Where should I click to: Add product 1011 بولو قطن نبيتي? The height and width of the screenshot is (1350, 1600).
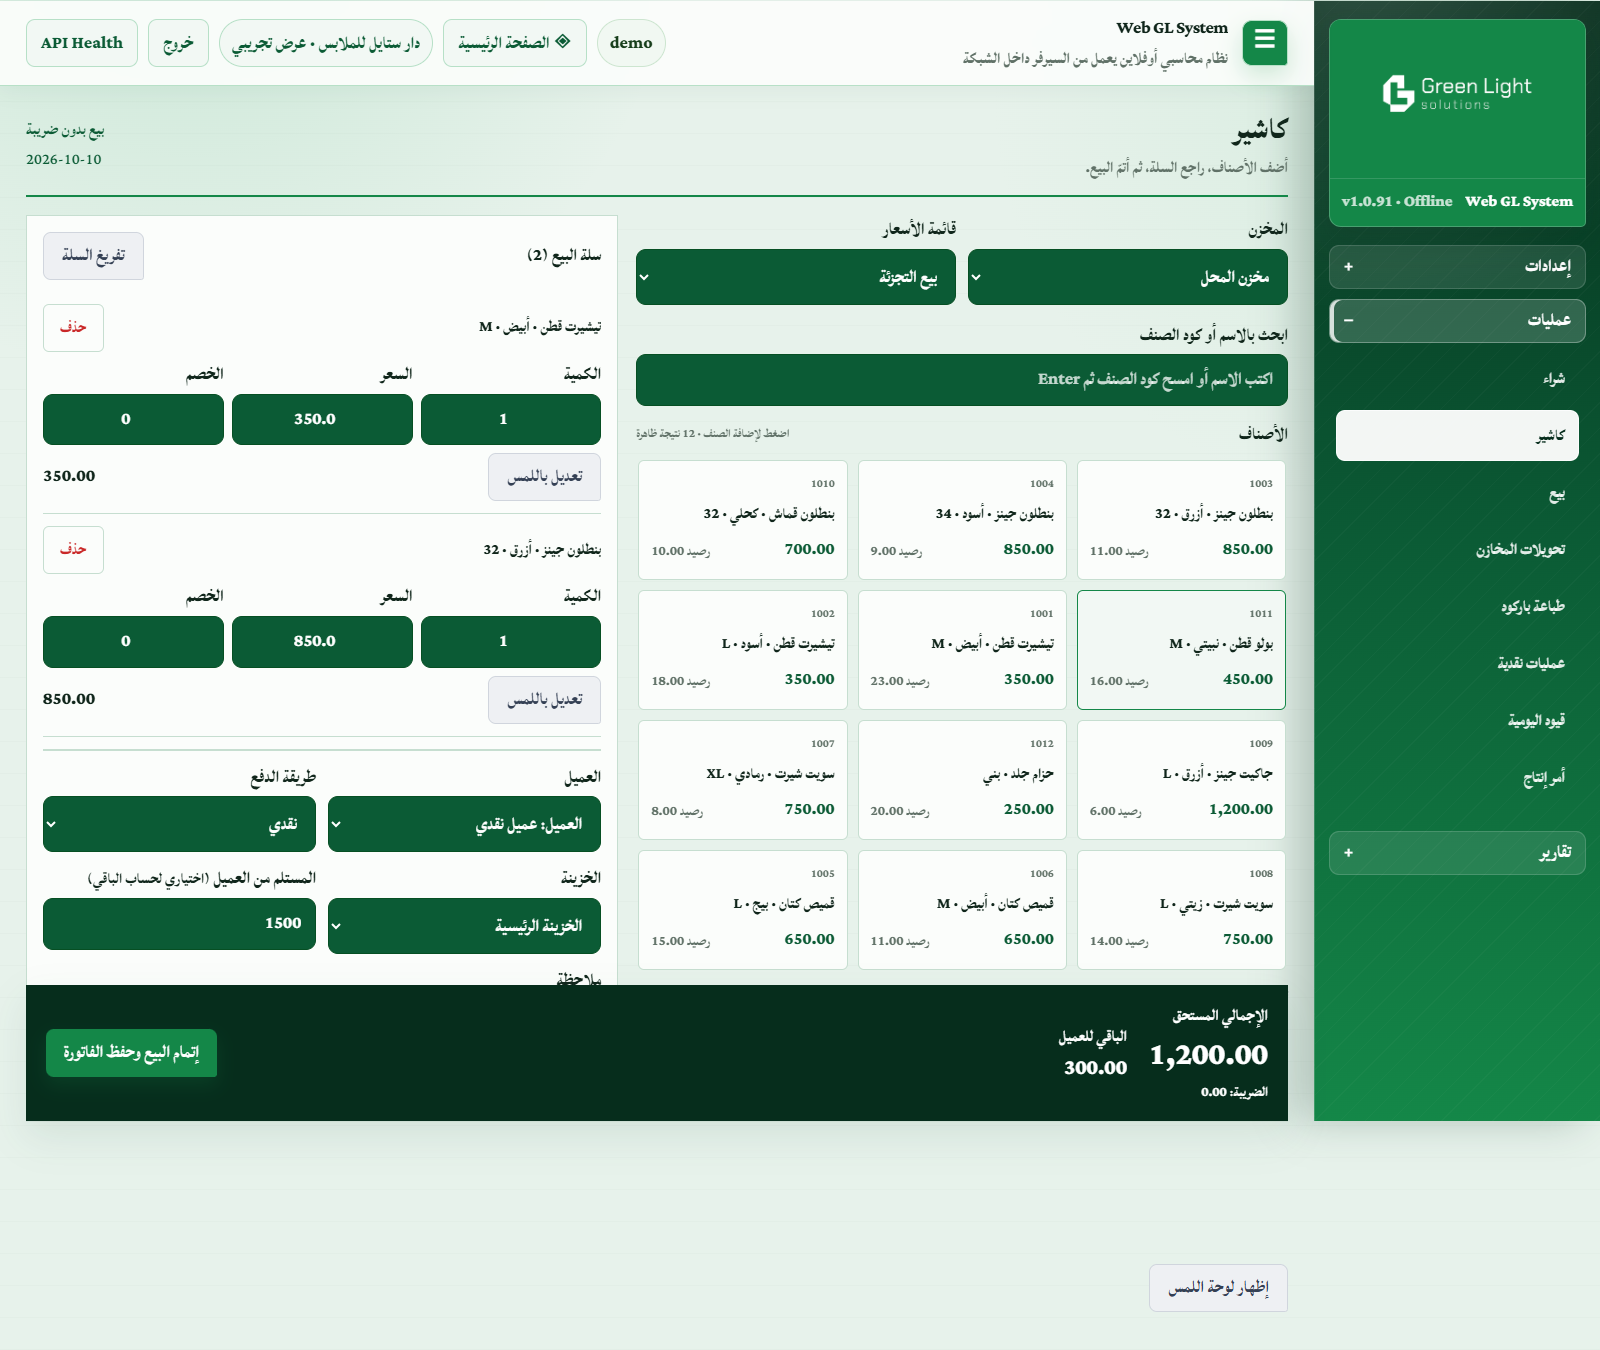pos(1181,650)
